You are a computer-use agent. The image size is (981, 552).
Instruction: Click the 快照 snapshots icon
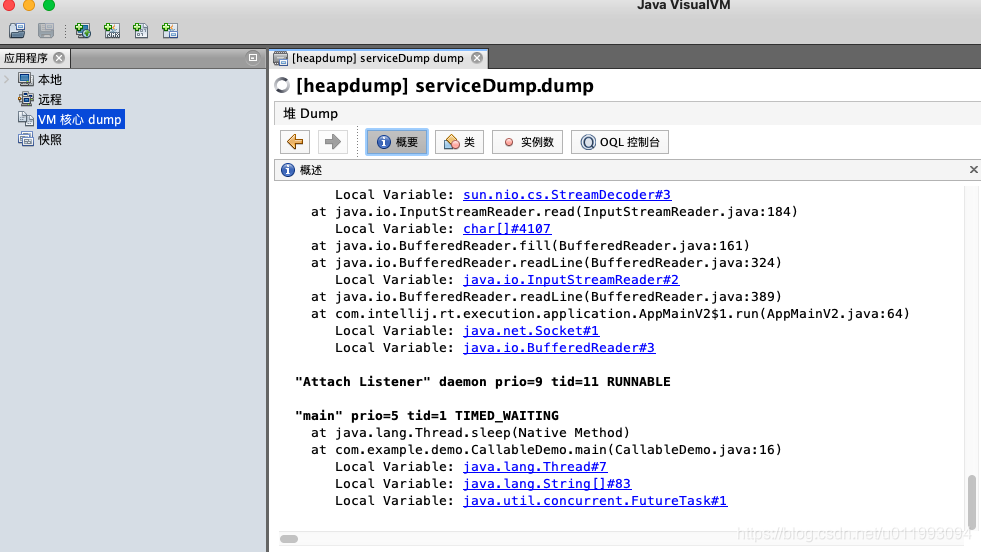click(x=26, y=139)
